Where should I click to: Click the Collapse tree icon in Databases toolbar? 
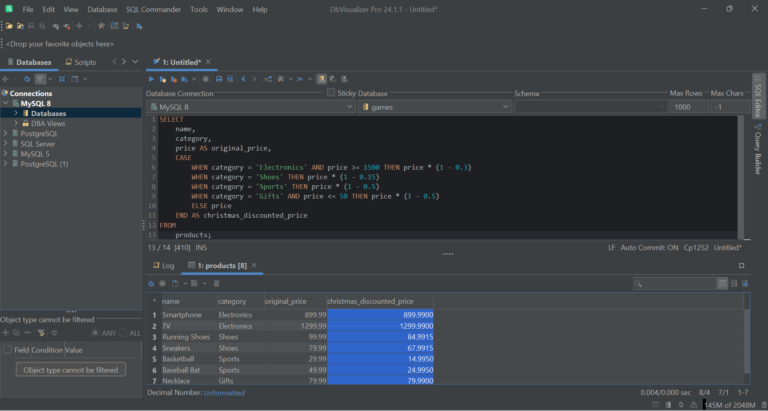pos(62,79)
